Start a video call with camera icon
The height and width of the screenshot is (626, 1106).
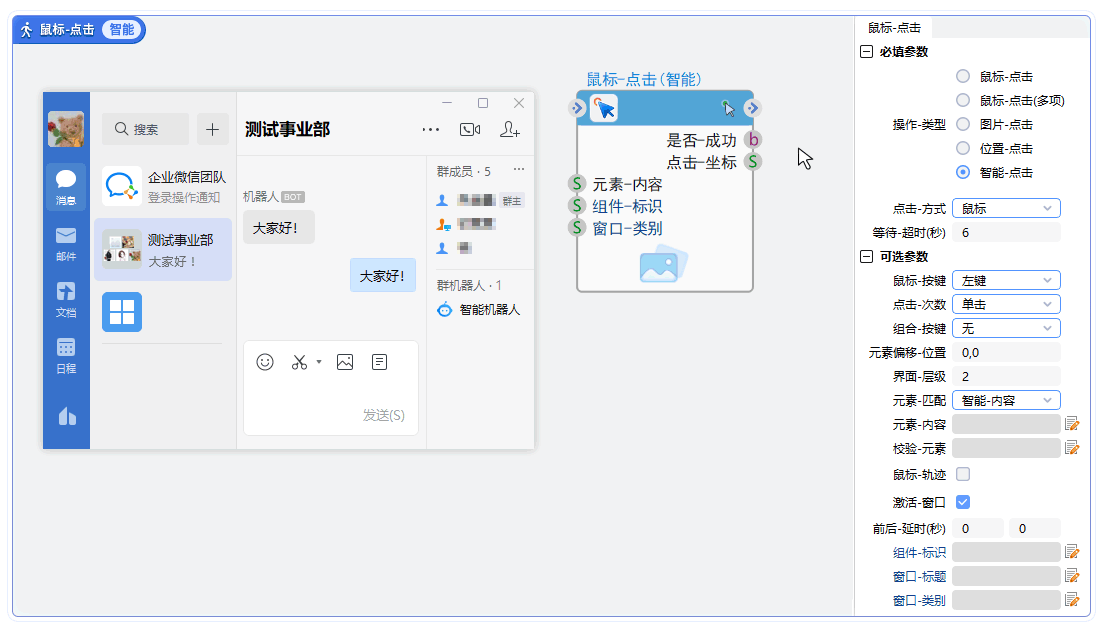coord(470,129)
